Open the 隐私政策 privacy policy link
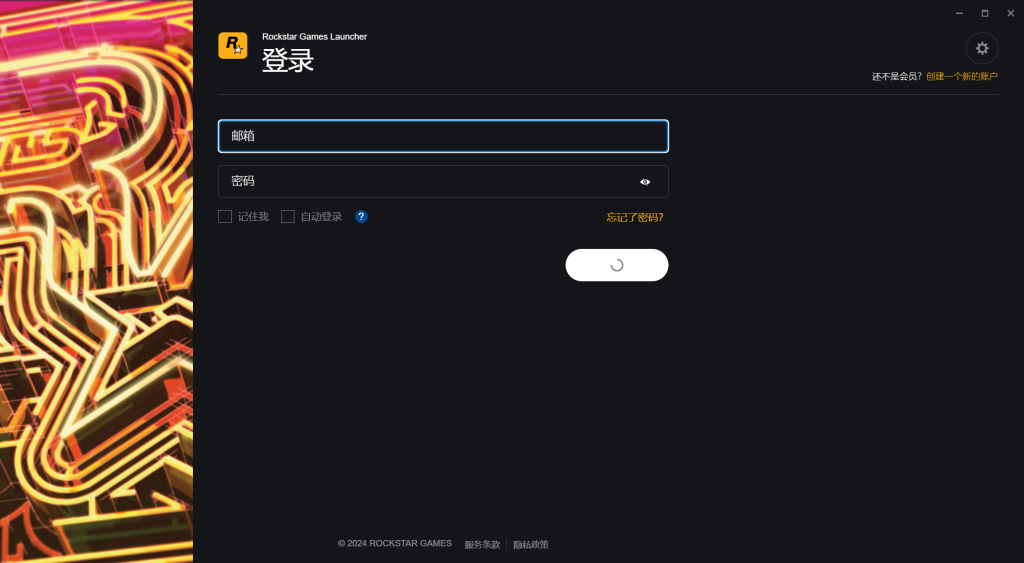 [530, 545]
